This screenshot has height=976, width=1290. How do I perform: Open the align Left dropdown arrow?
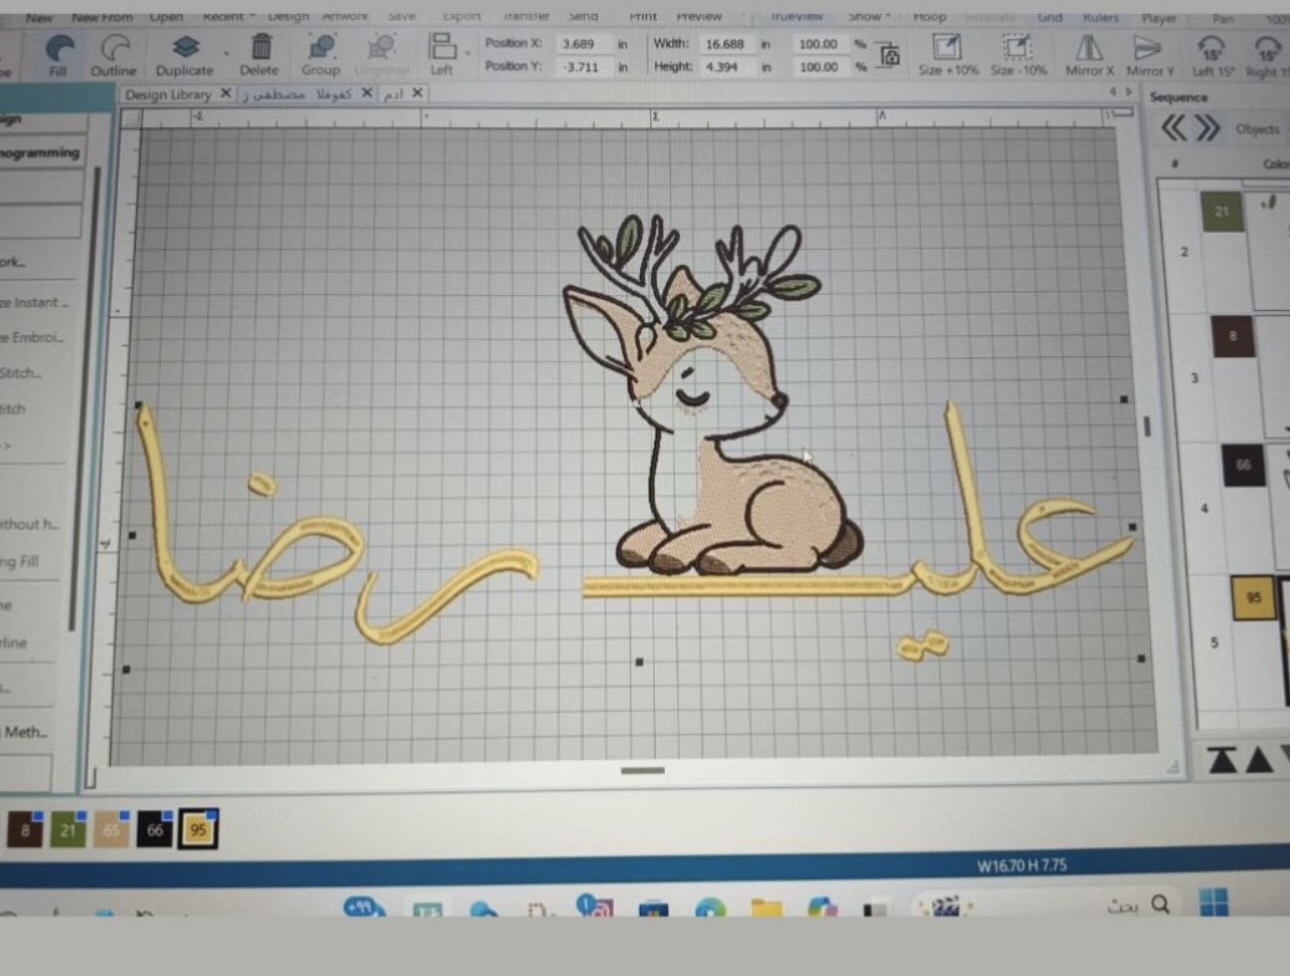[x=467, y=54]
